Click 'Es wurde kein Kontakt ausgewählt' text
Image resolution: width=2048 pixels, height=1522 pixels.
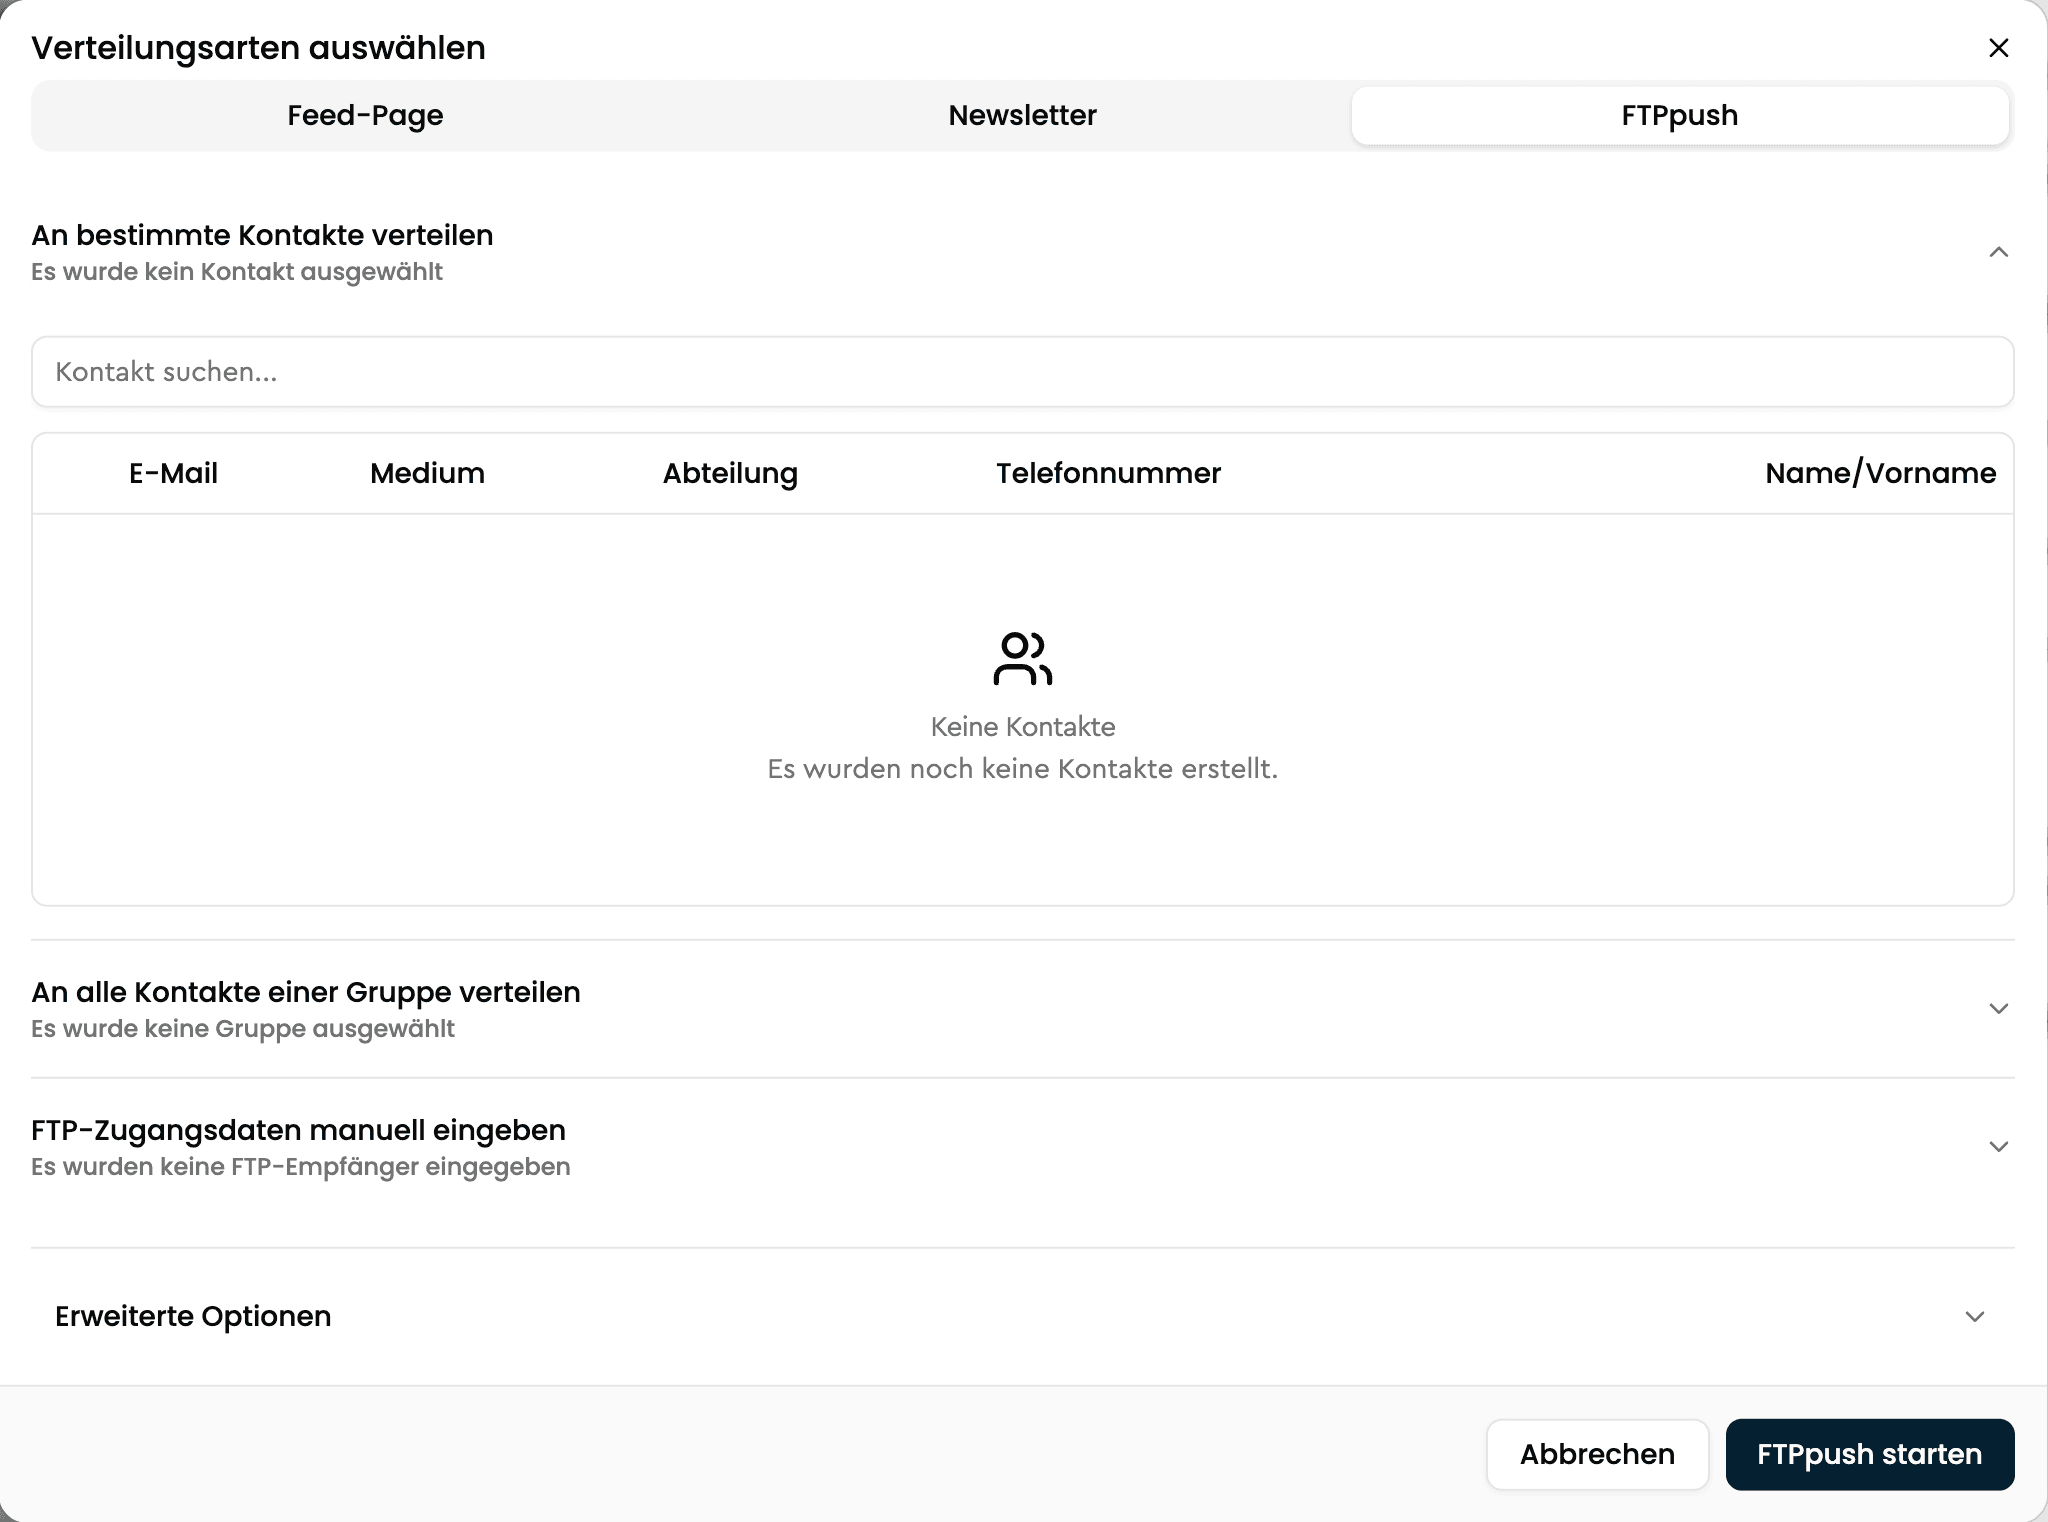pos(237,272)
